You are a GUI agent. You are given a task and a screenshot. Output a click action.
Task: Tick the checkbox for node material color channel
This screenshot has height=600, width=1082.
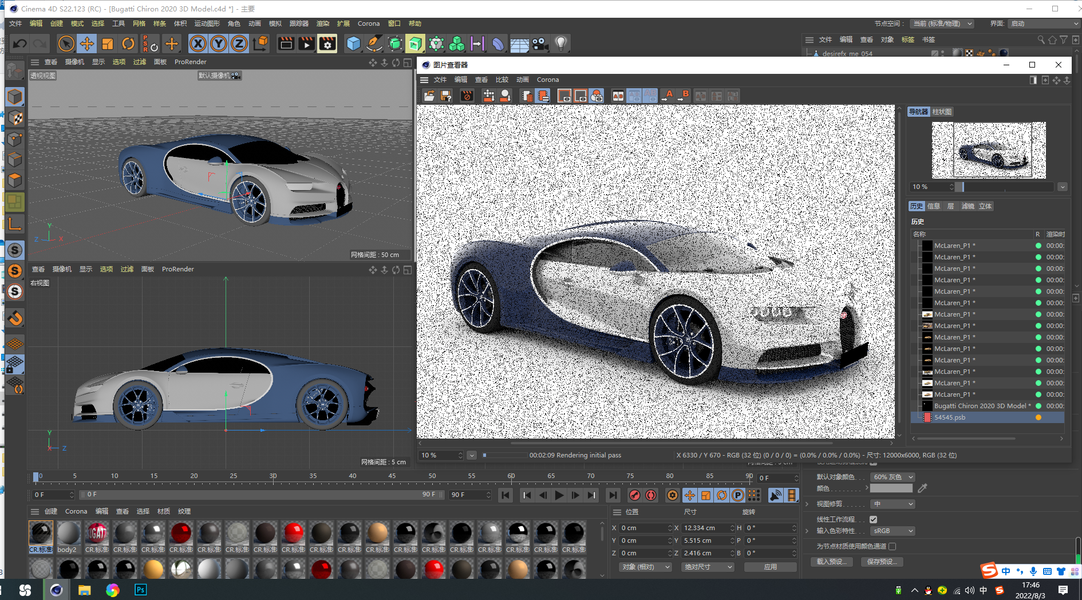892,546
